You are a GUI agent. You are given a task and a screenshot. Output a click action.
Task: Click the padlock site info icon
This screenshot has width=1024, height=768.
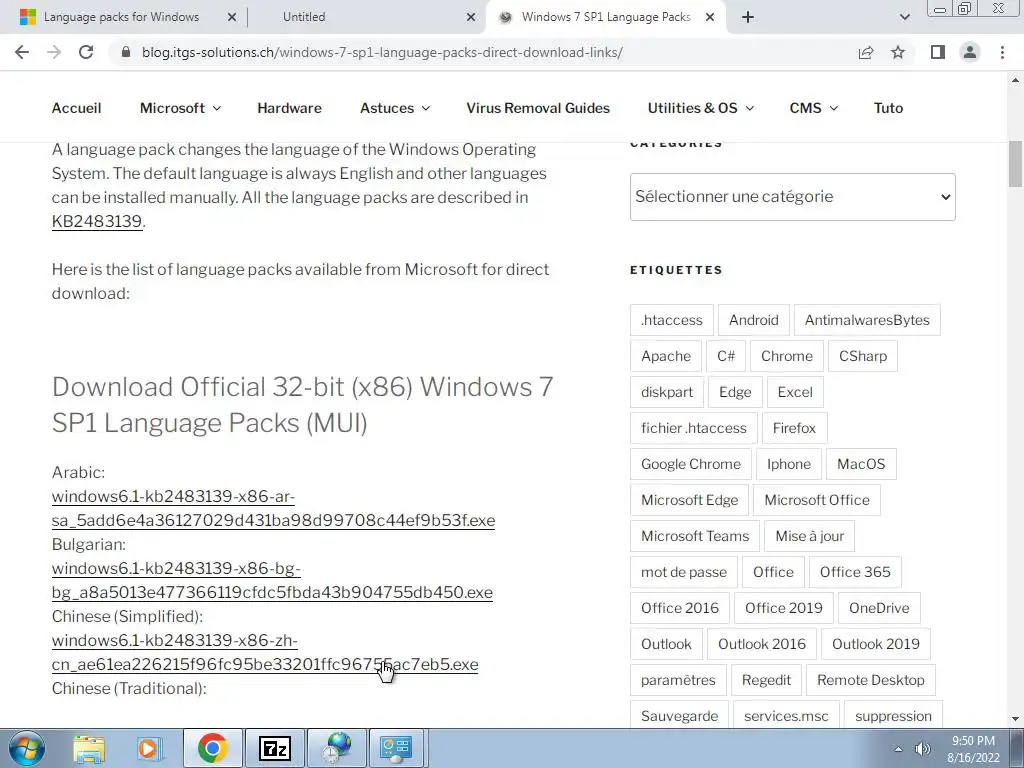(x=127, y=52)
